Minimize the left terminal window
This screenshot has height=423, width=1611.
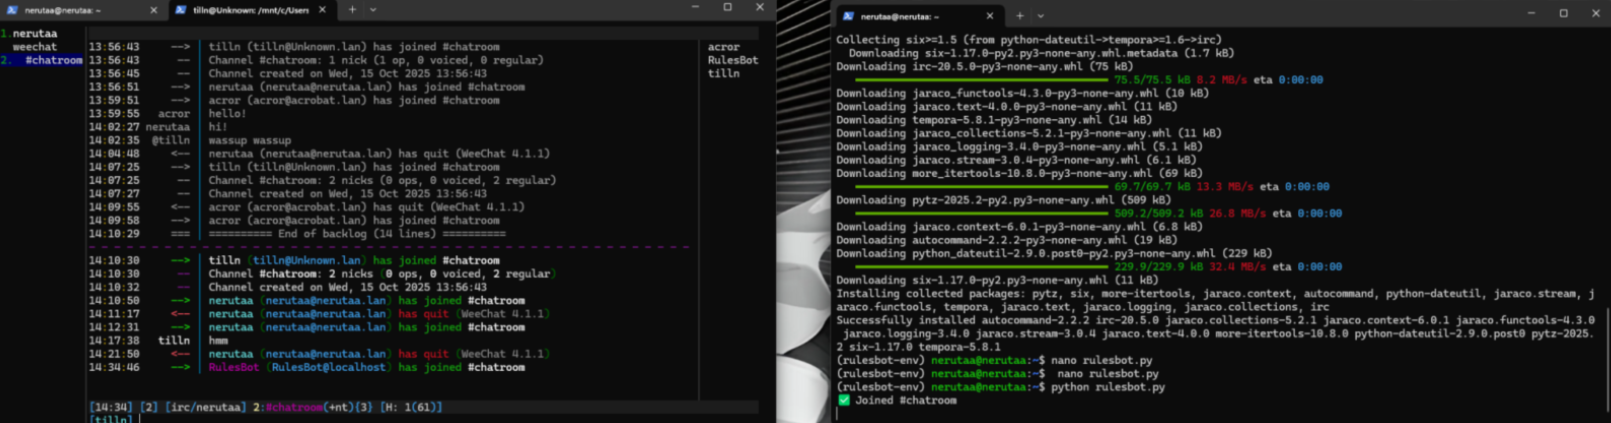[x=695, y=8]
